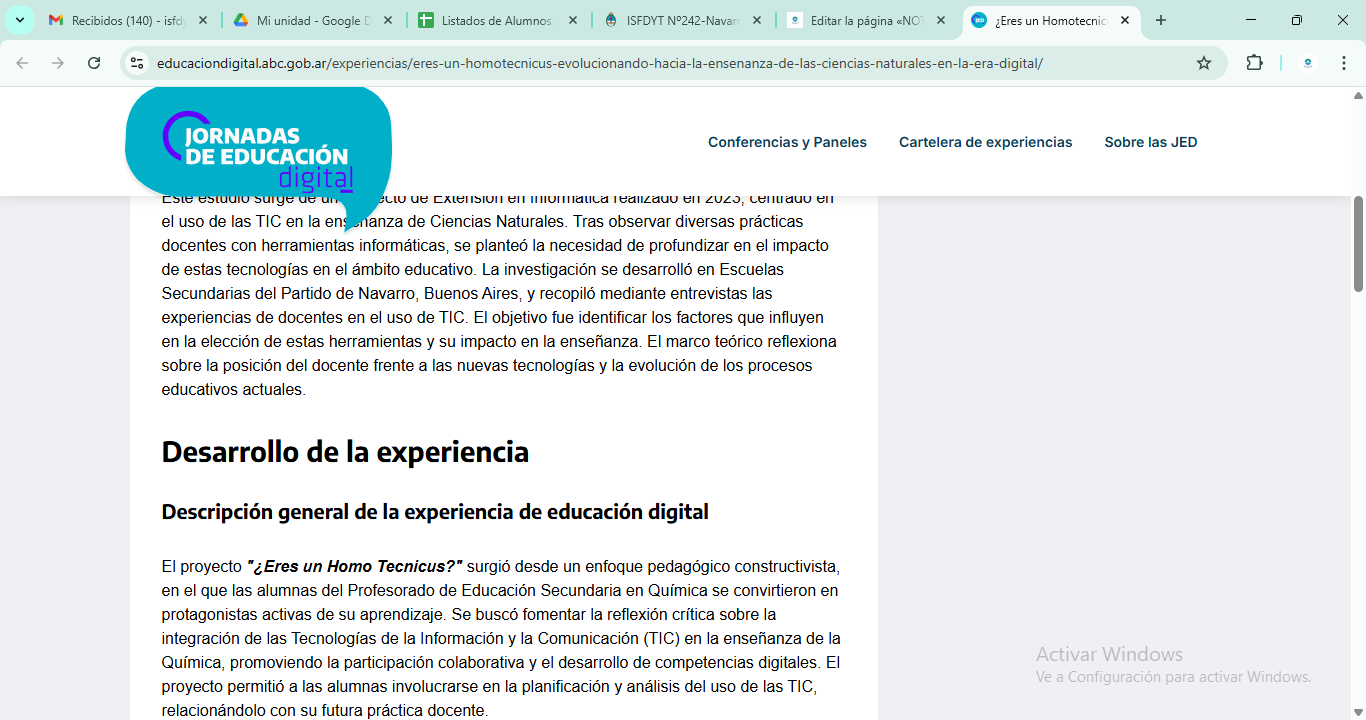Viewport: 1366px width, 720px height.
Task: Switch to the Editar la página tab
Action: click(867, 20)
